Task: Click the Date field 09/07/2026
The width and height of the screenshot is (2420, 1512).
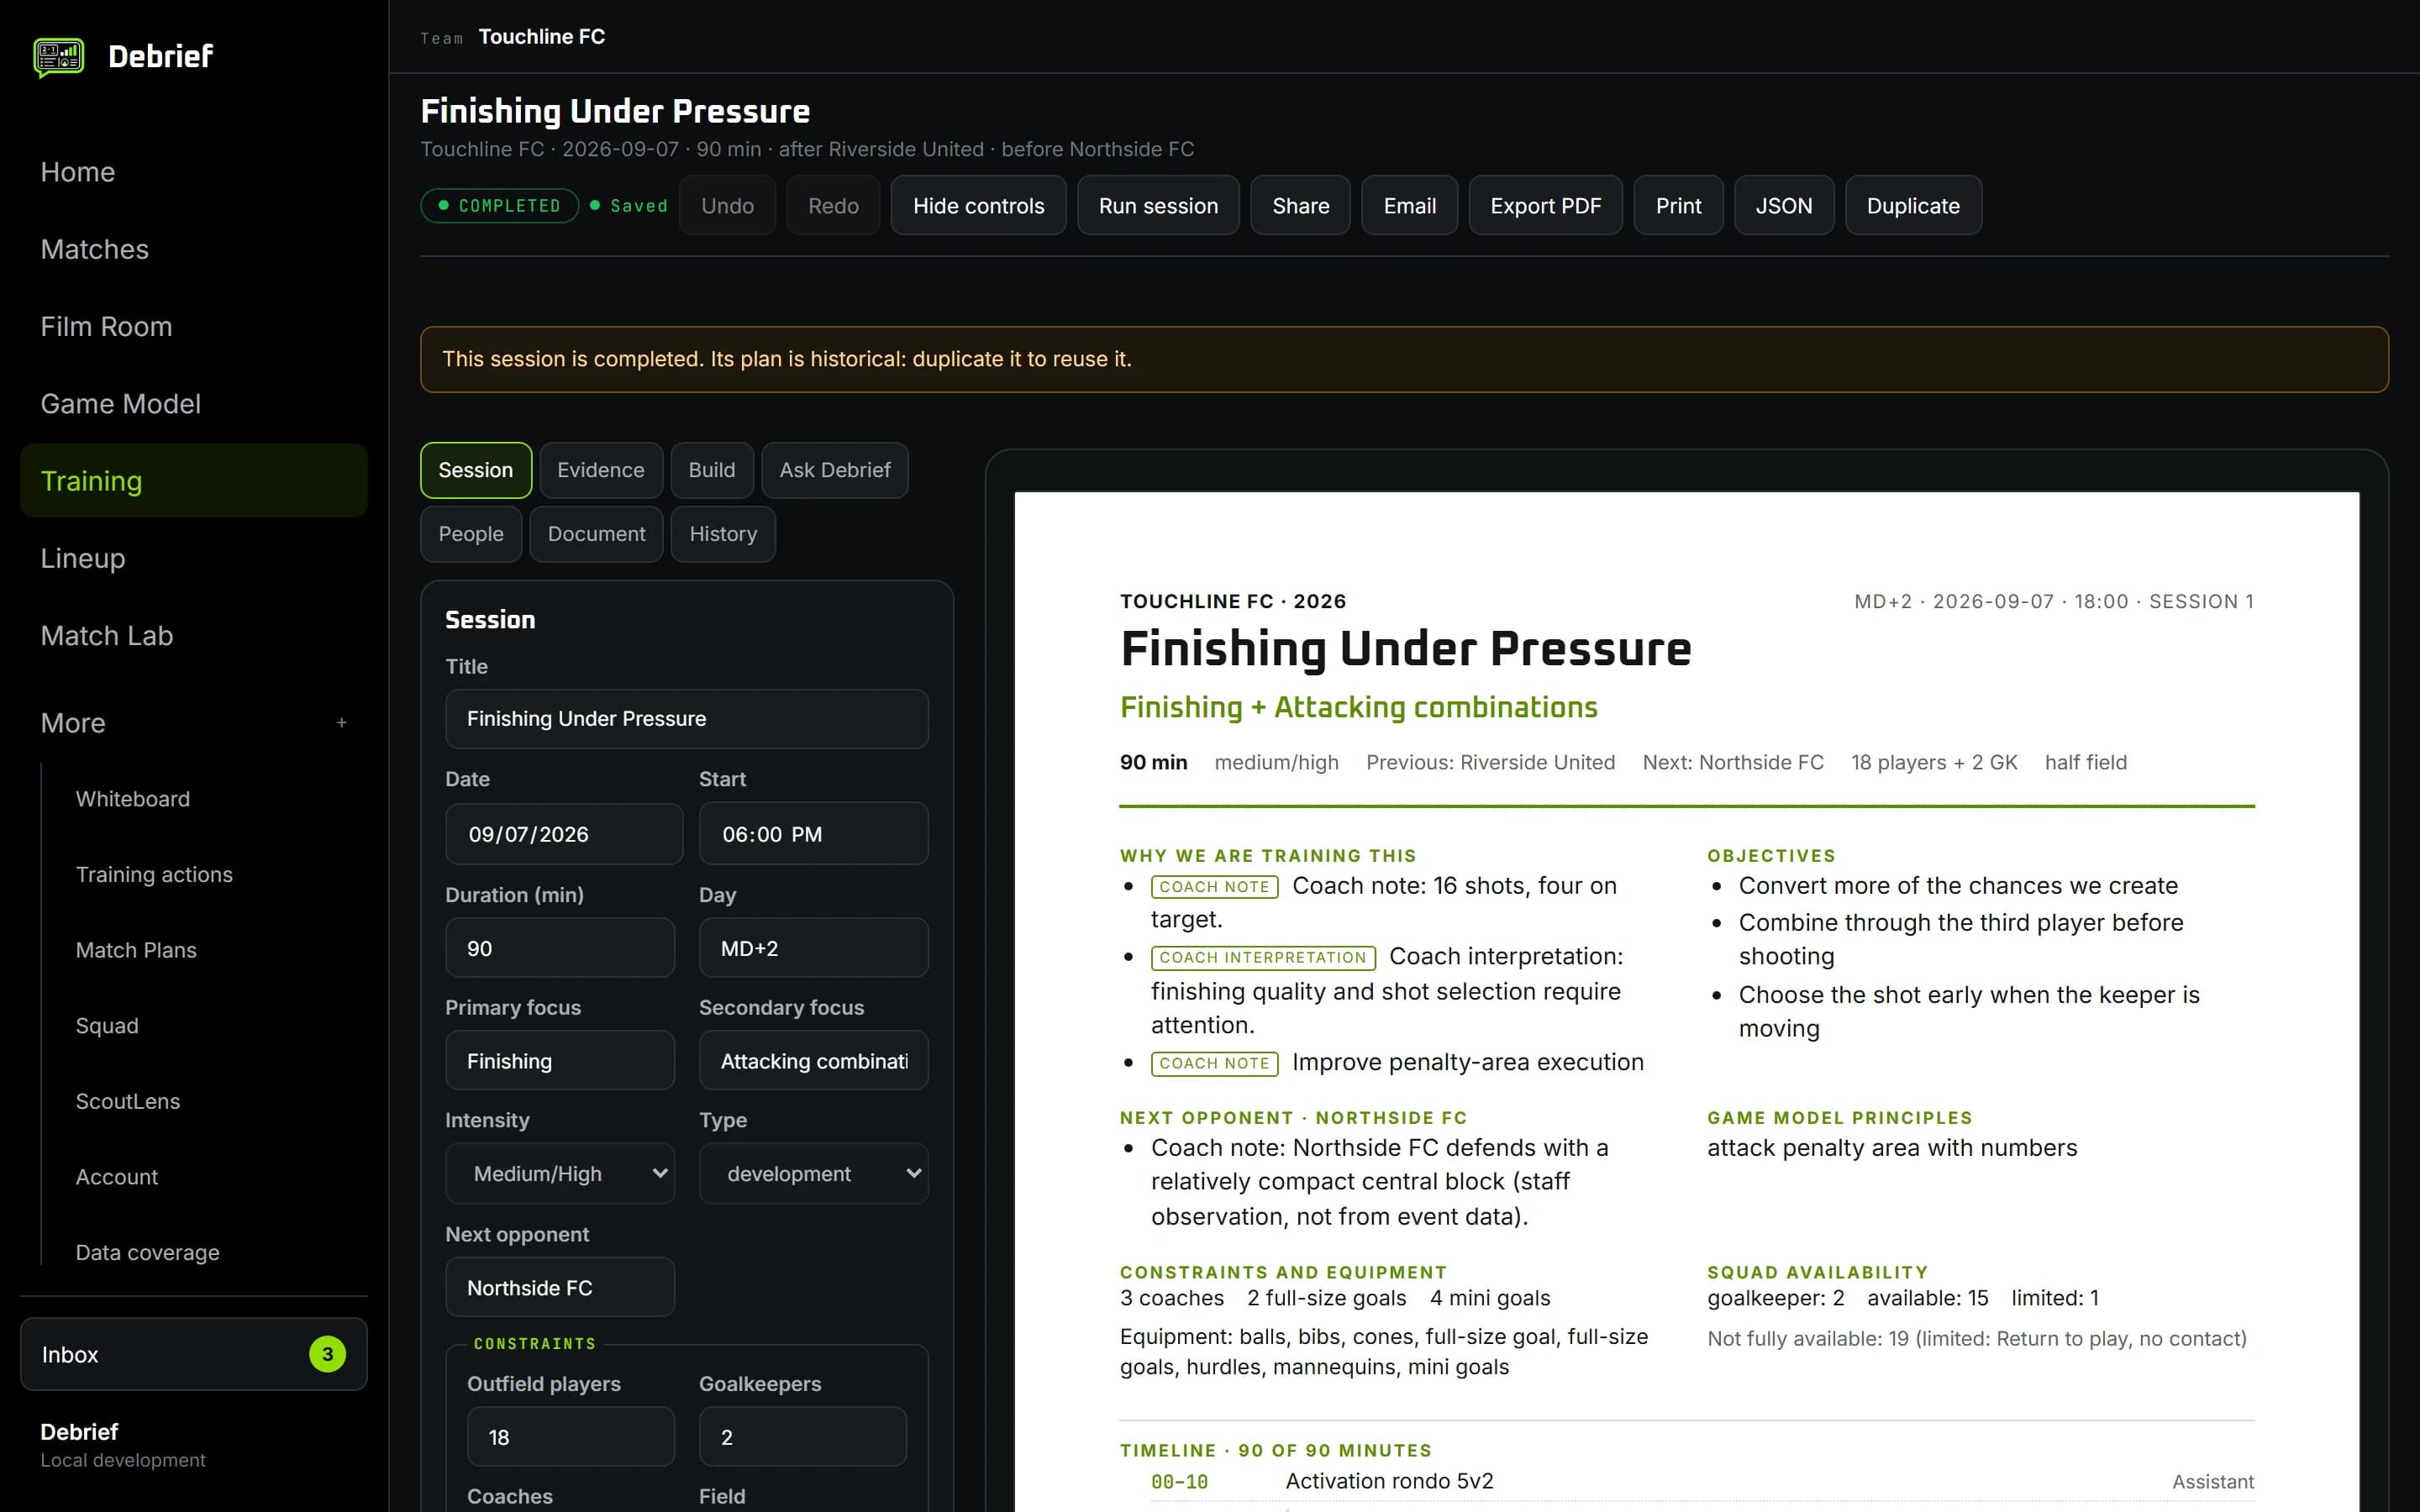Action: [x=564, y=834]
